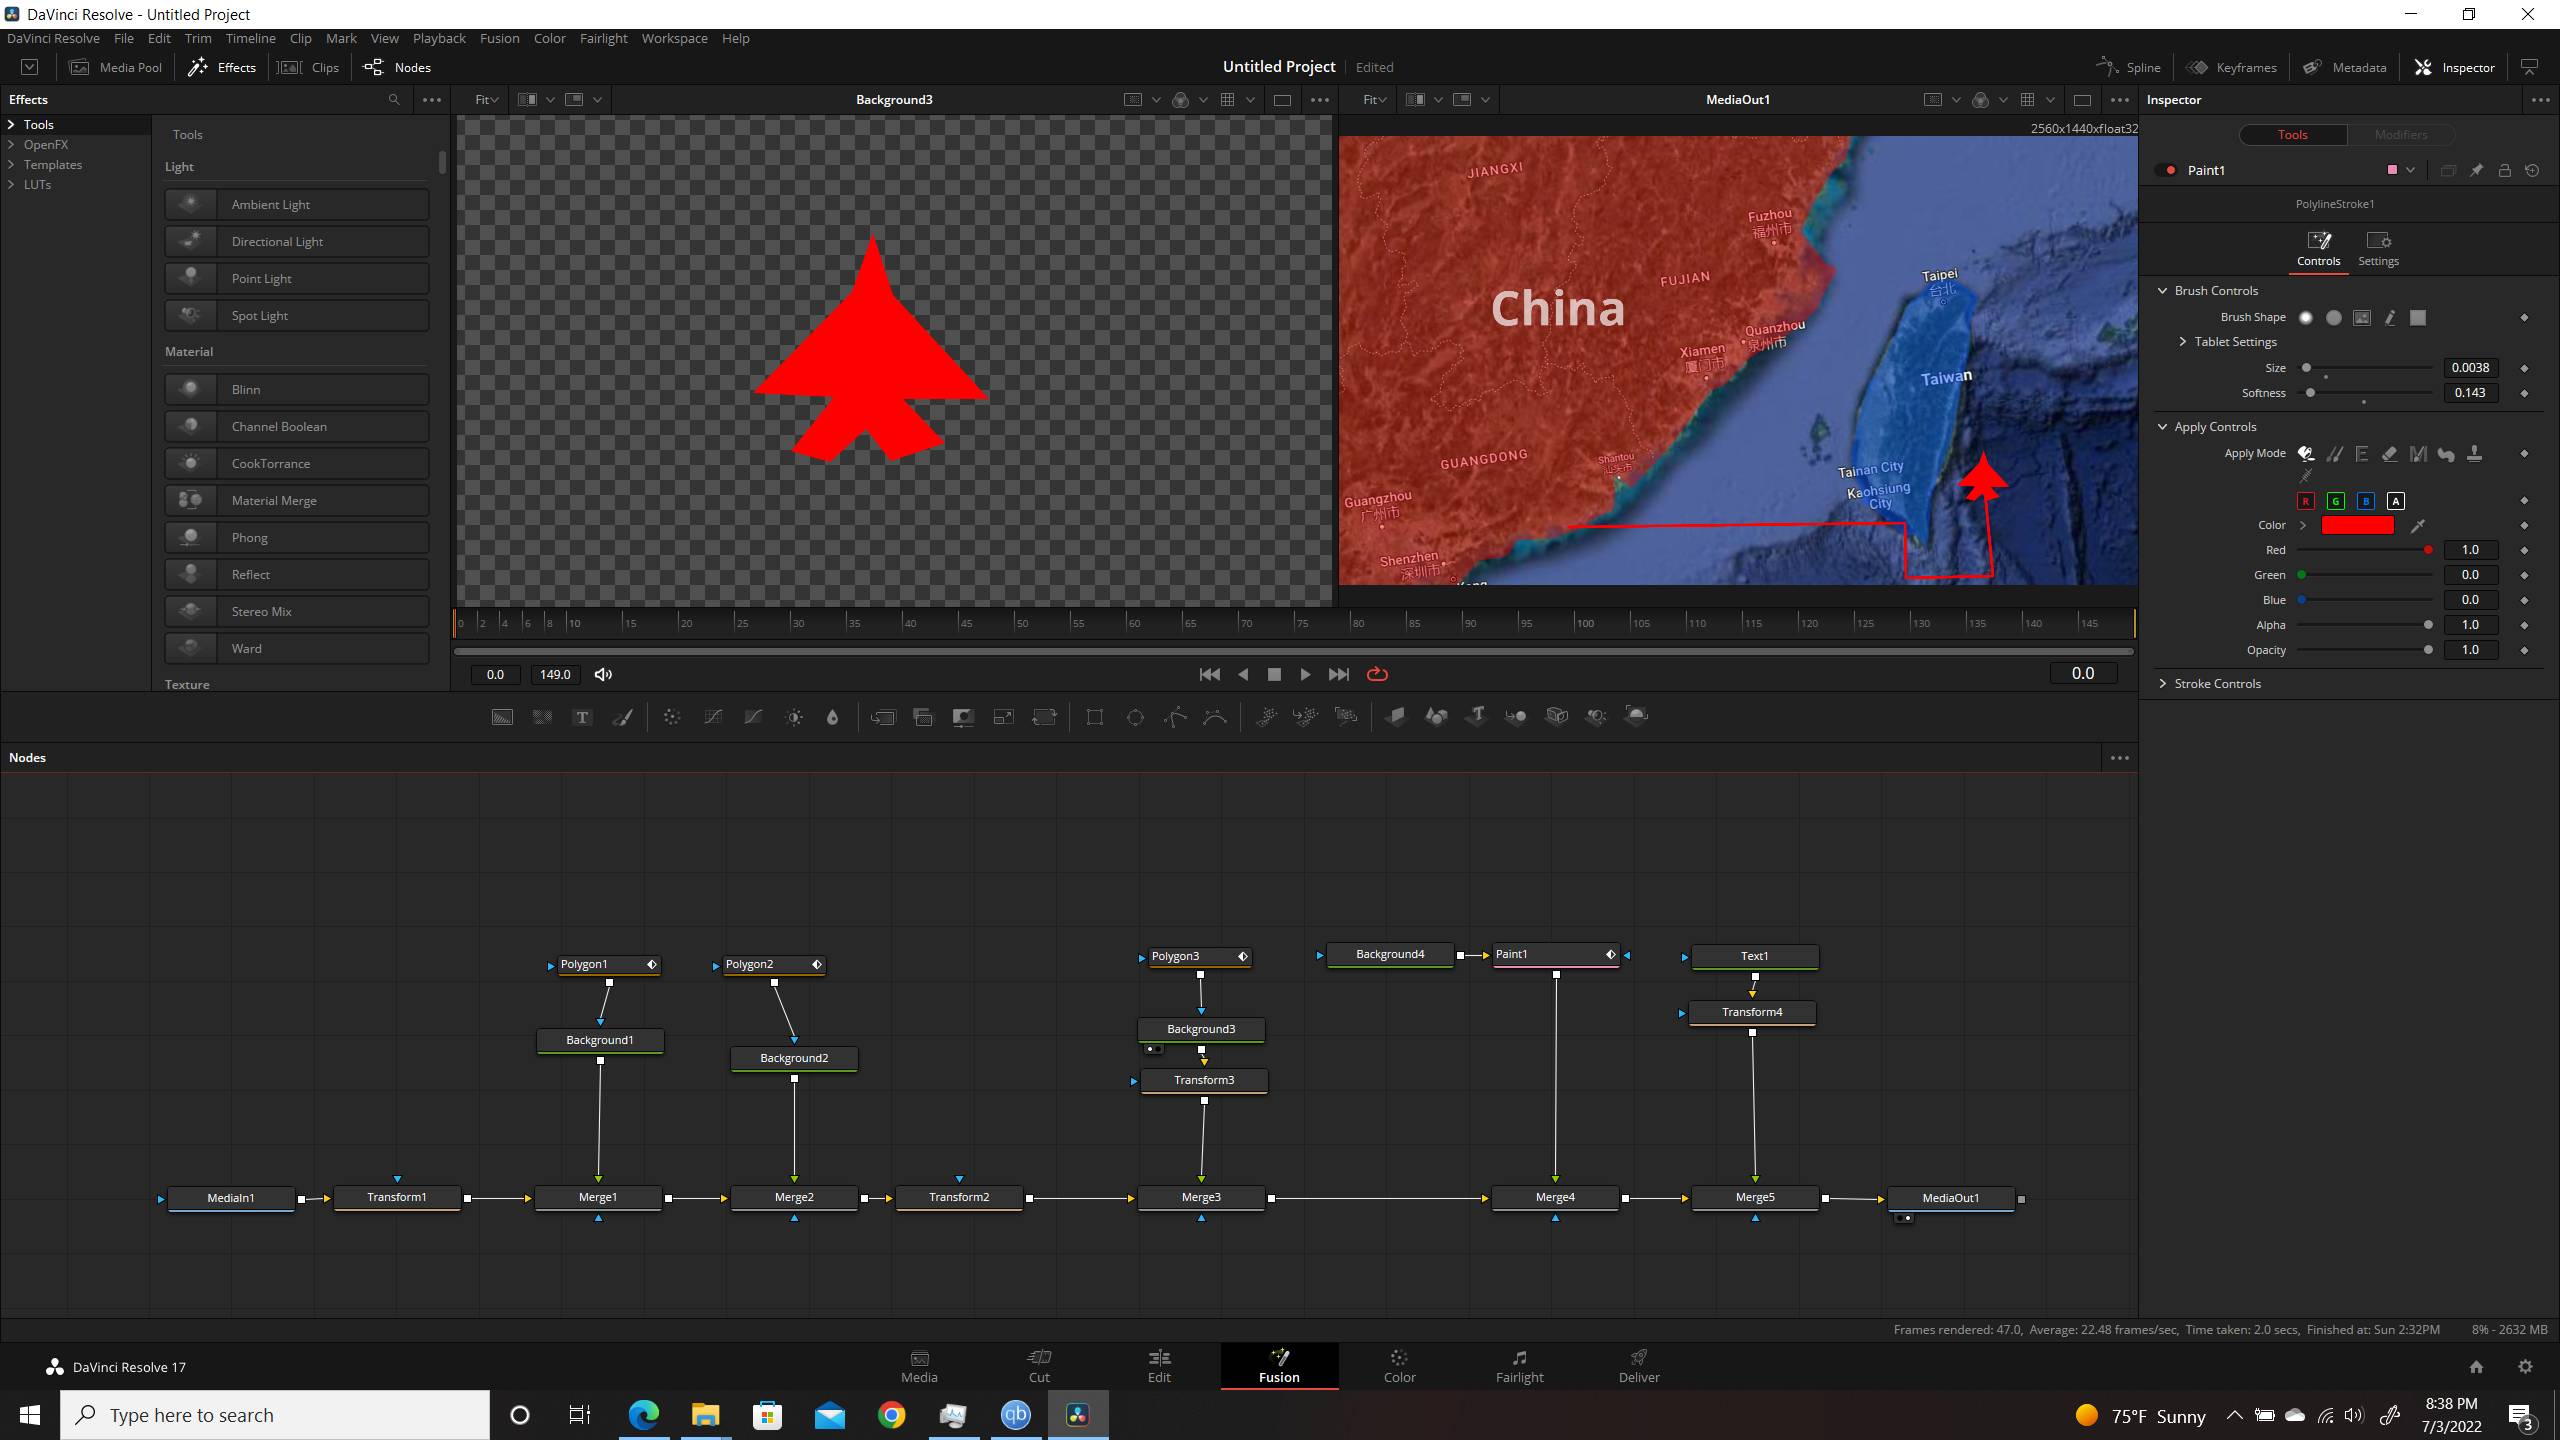Open the Spline editor
The width and height of the screenshot is (2560, 1440).
[x=2129, y=67]
